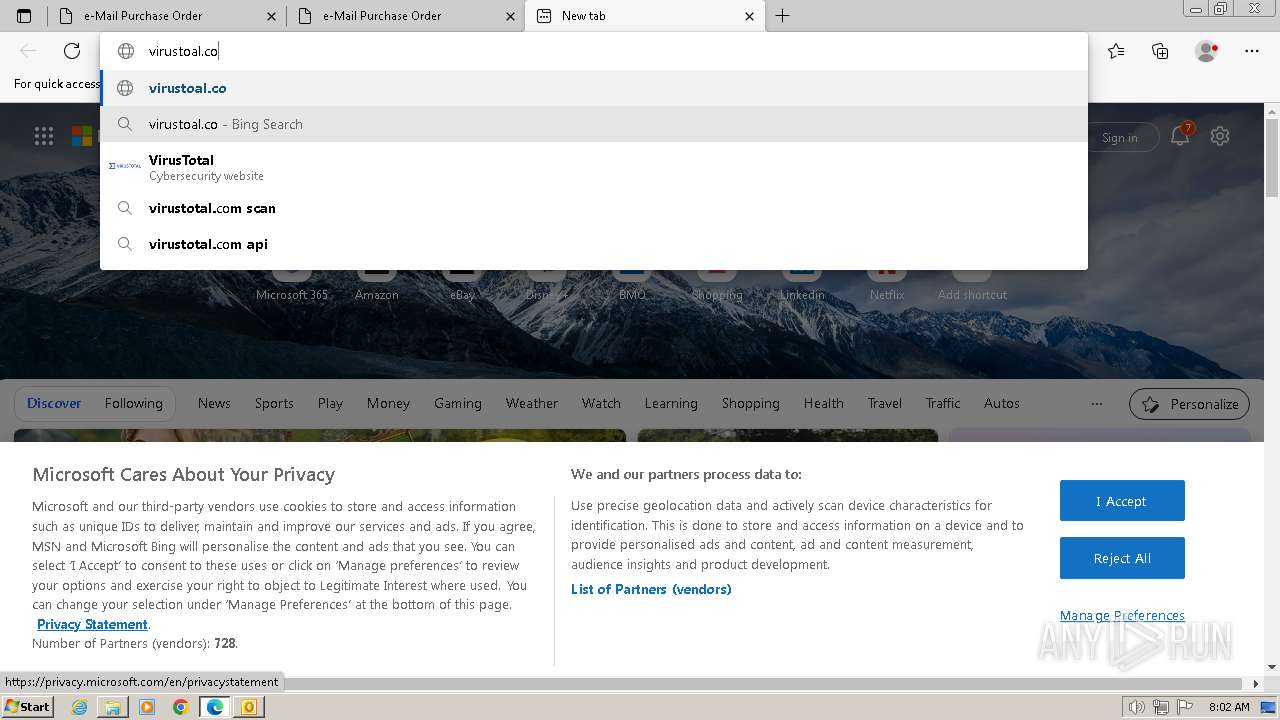
Task: Close the first e-Mail Purchase Order tab
Action: coord(272,16)
